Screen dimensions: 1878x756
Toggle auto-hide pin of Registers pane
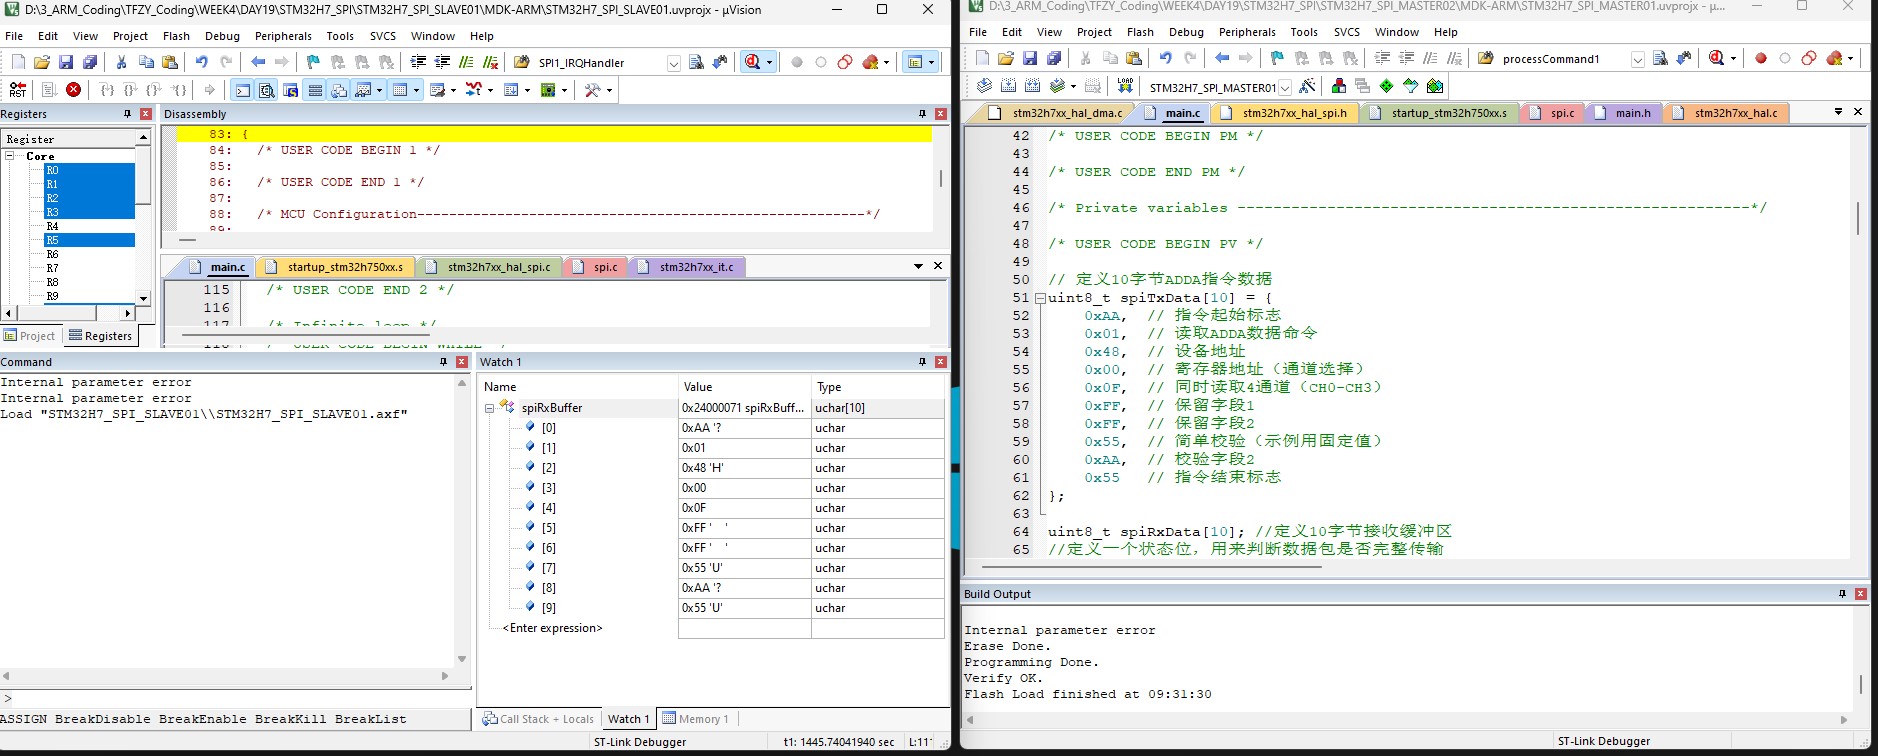(127, 114)
